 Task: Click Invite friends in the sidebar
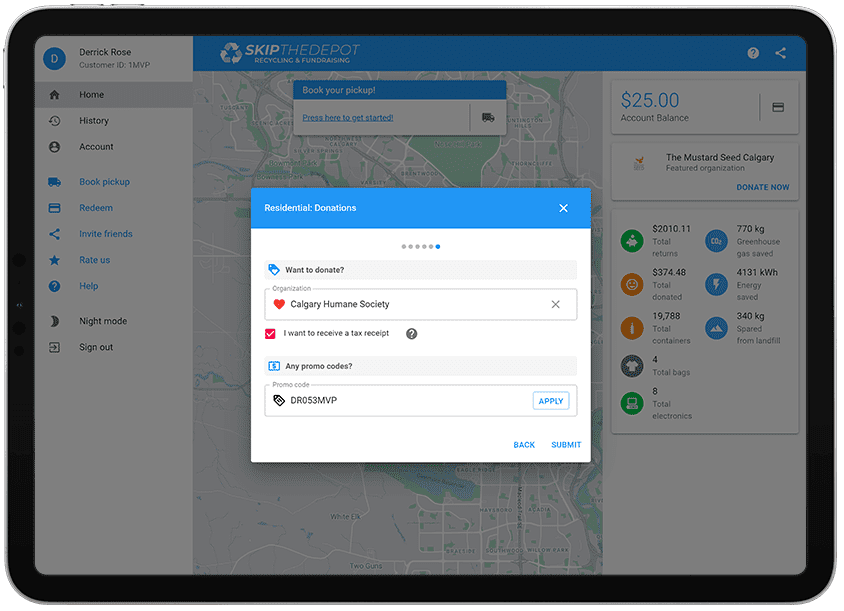105,234
